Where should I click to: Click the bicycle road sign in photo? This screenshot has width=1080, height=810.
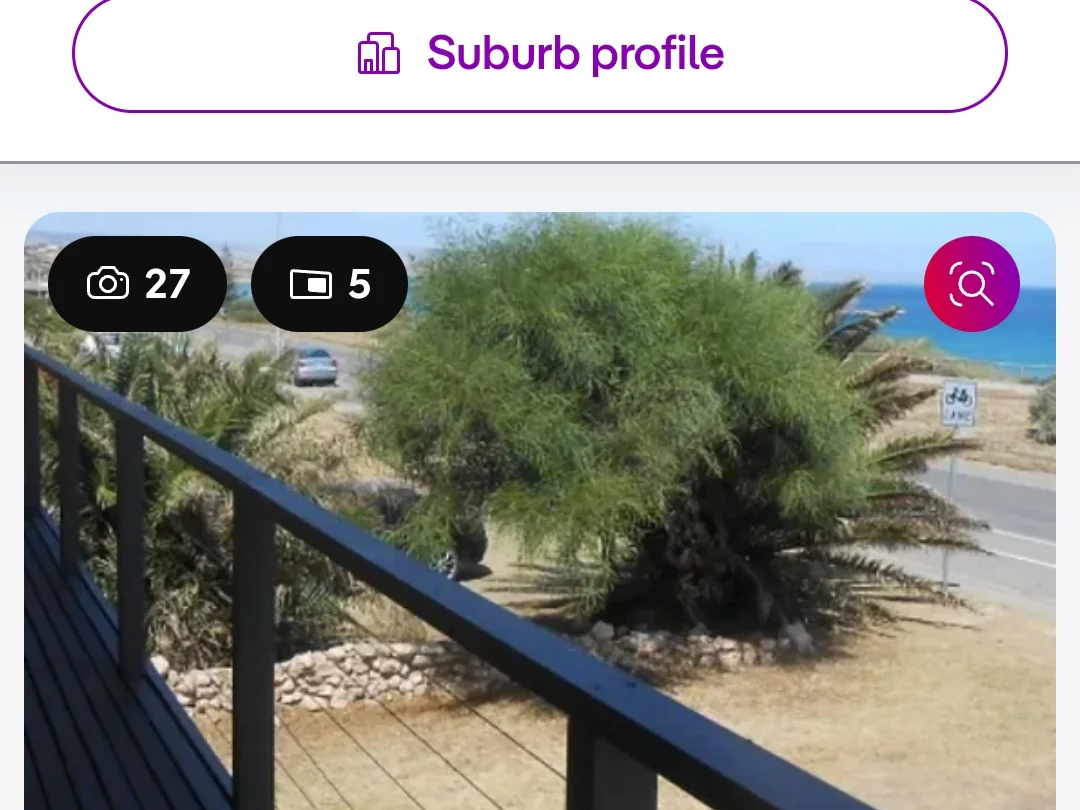click(x=959, y=402)
